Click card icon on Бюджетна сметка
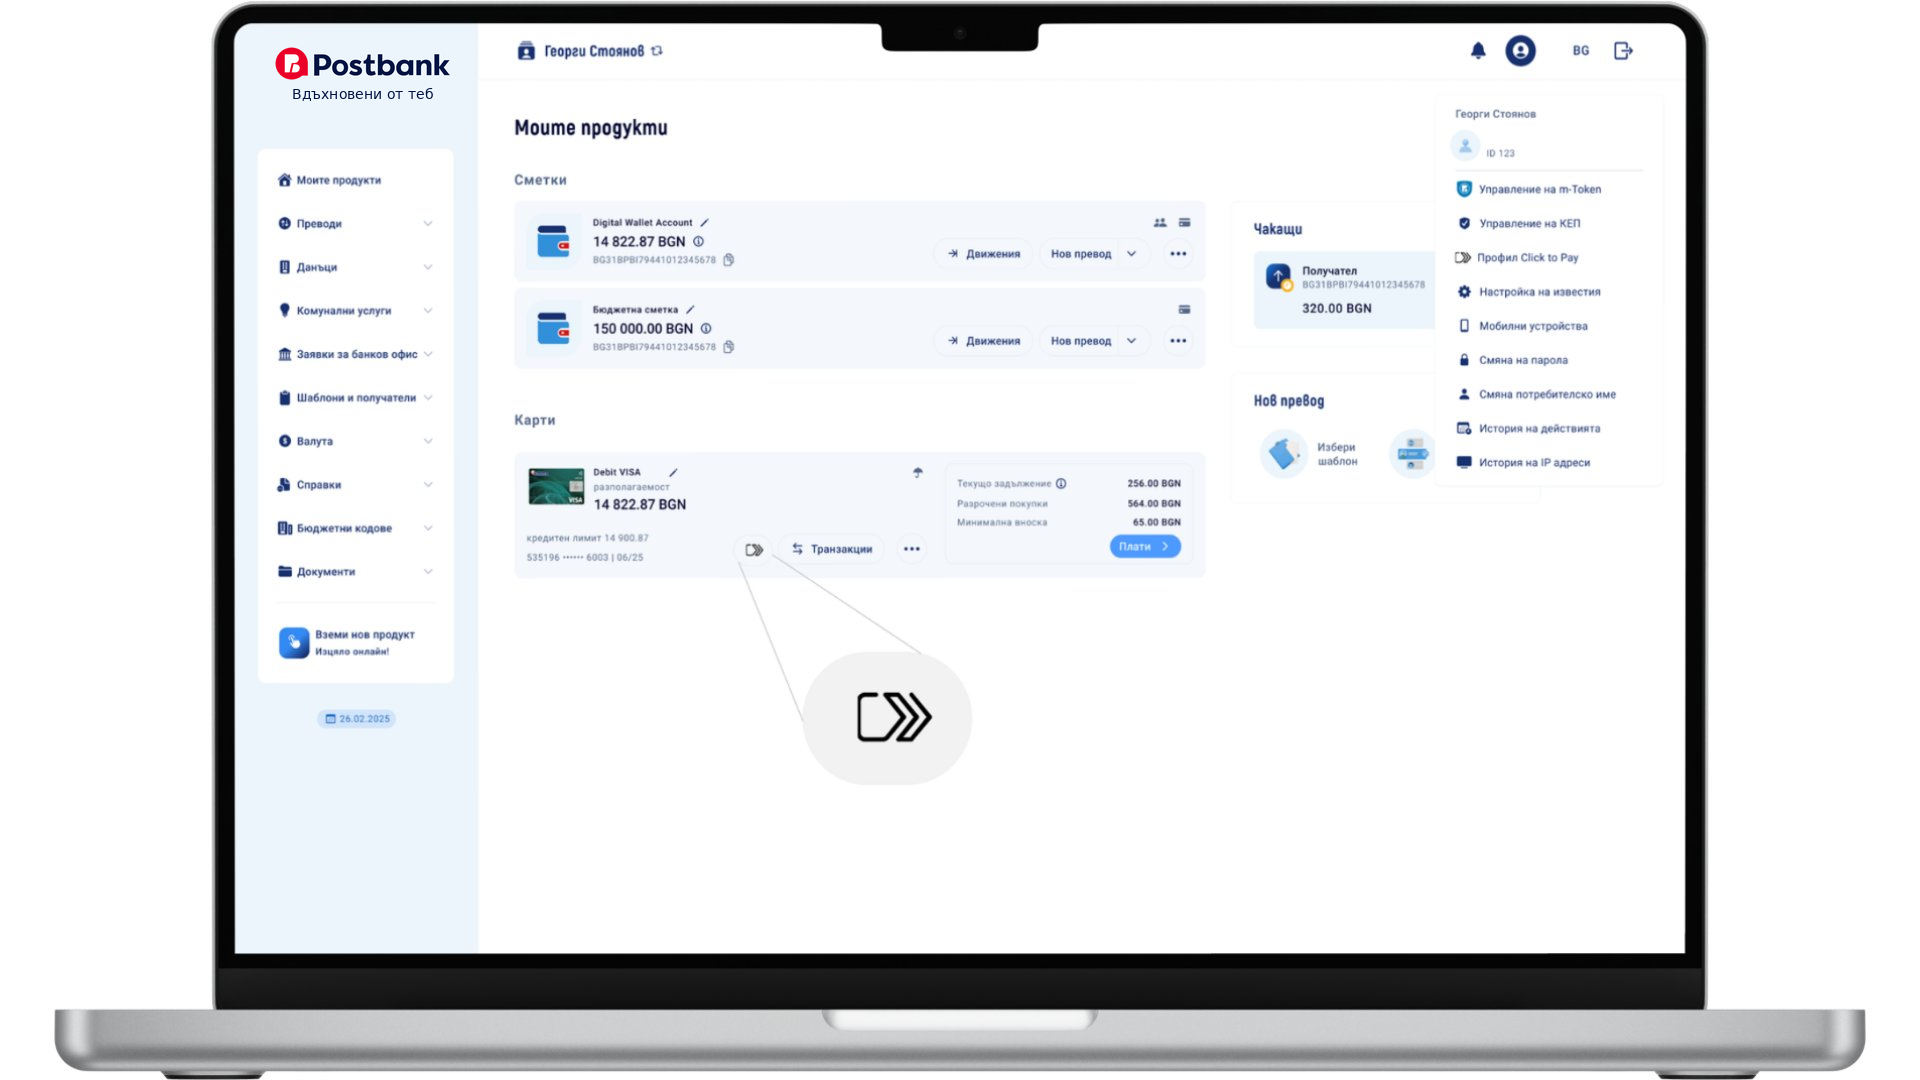This screenshot has width=1920, height=1080. 1184,310
